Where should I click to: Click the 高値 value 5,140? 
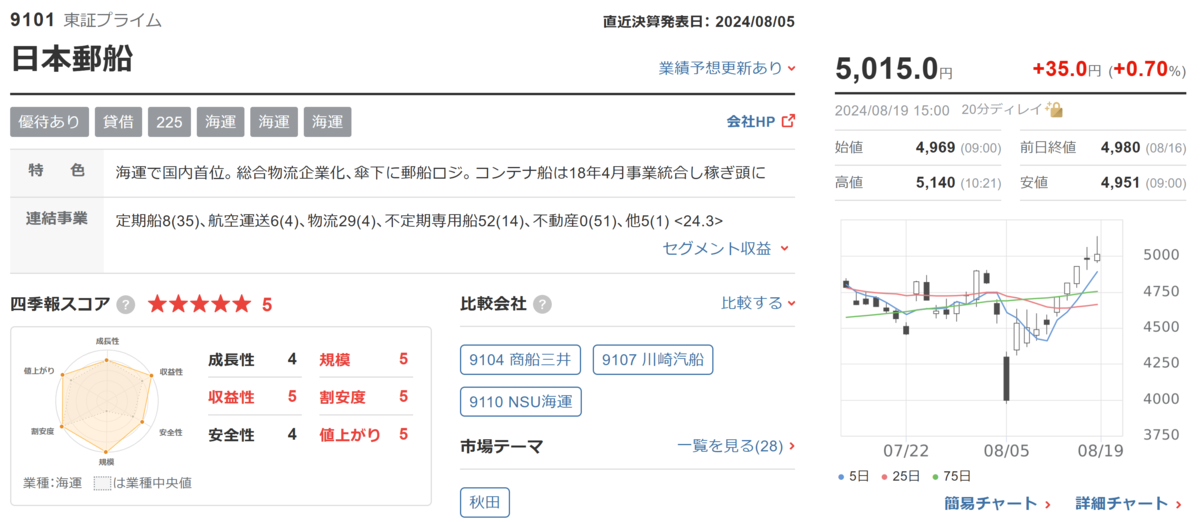tap(935, 182)
